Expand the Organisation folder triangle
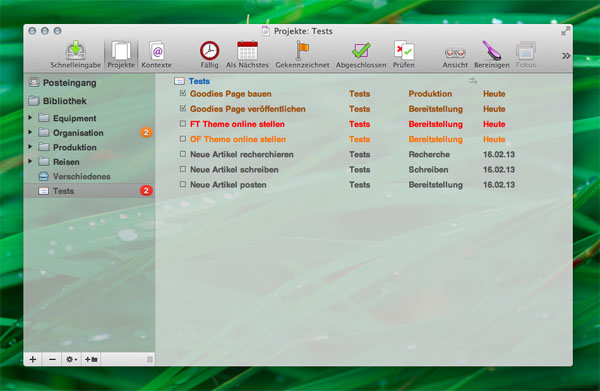 [30, 132]
